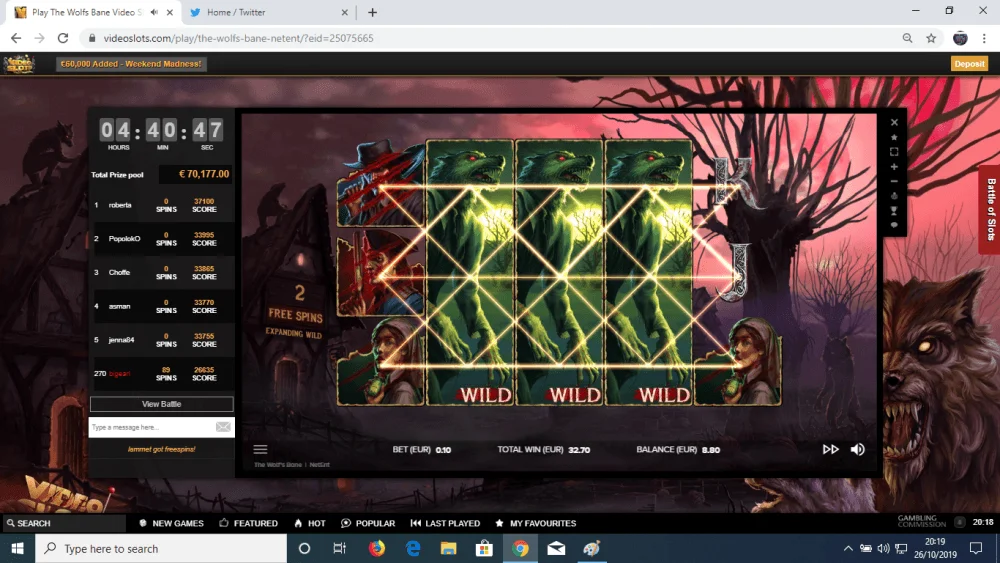Open the game hamburger menu
This screenshot has width=1000, height=563.
[x=260, y=450]
